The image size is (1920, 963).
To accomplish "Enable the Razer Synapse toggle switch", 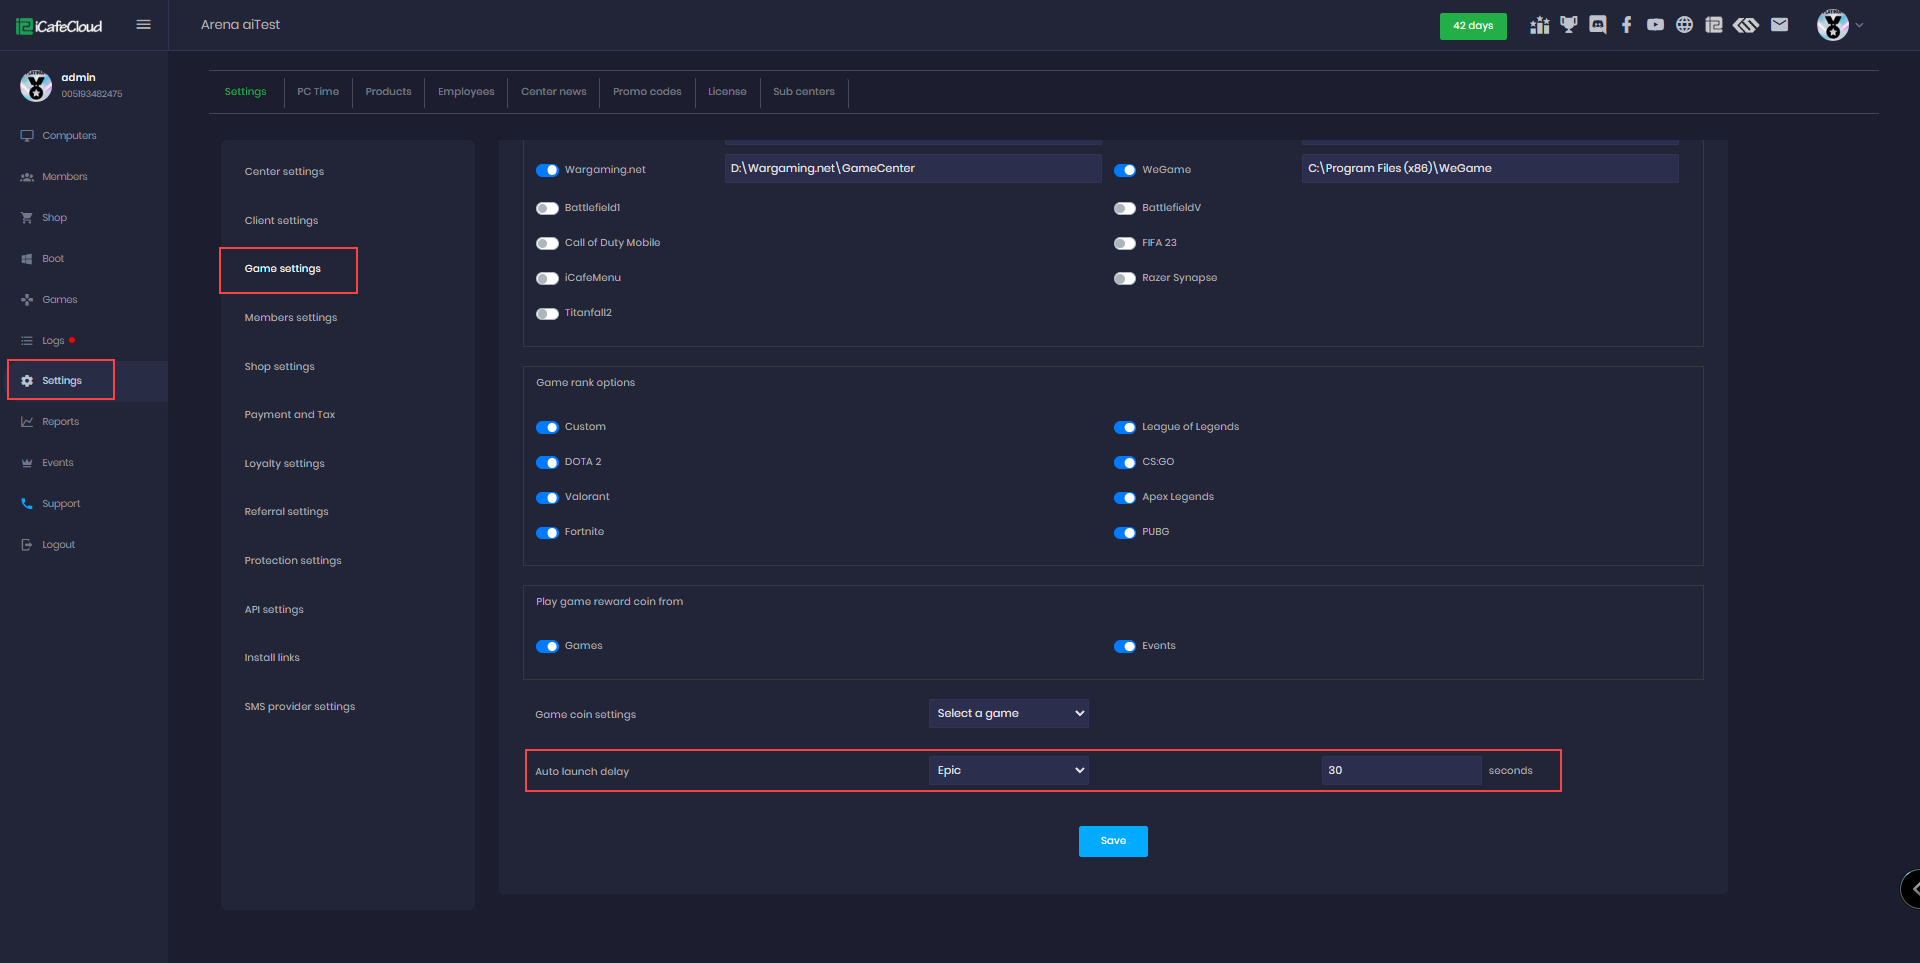I will [x=1125, y=278].
